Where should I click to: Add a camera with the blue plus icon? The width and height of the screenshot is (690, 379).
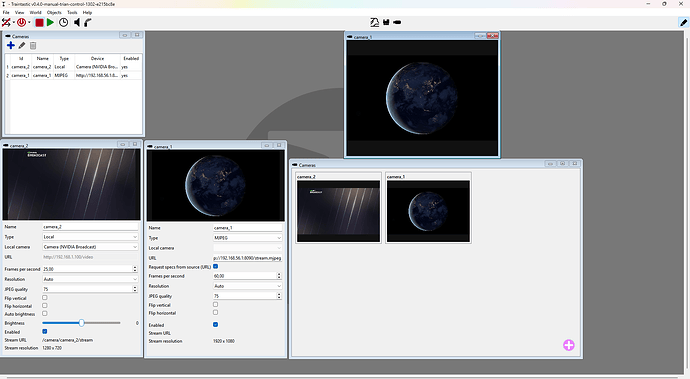click(11, 45)
